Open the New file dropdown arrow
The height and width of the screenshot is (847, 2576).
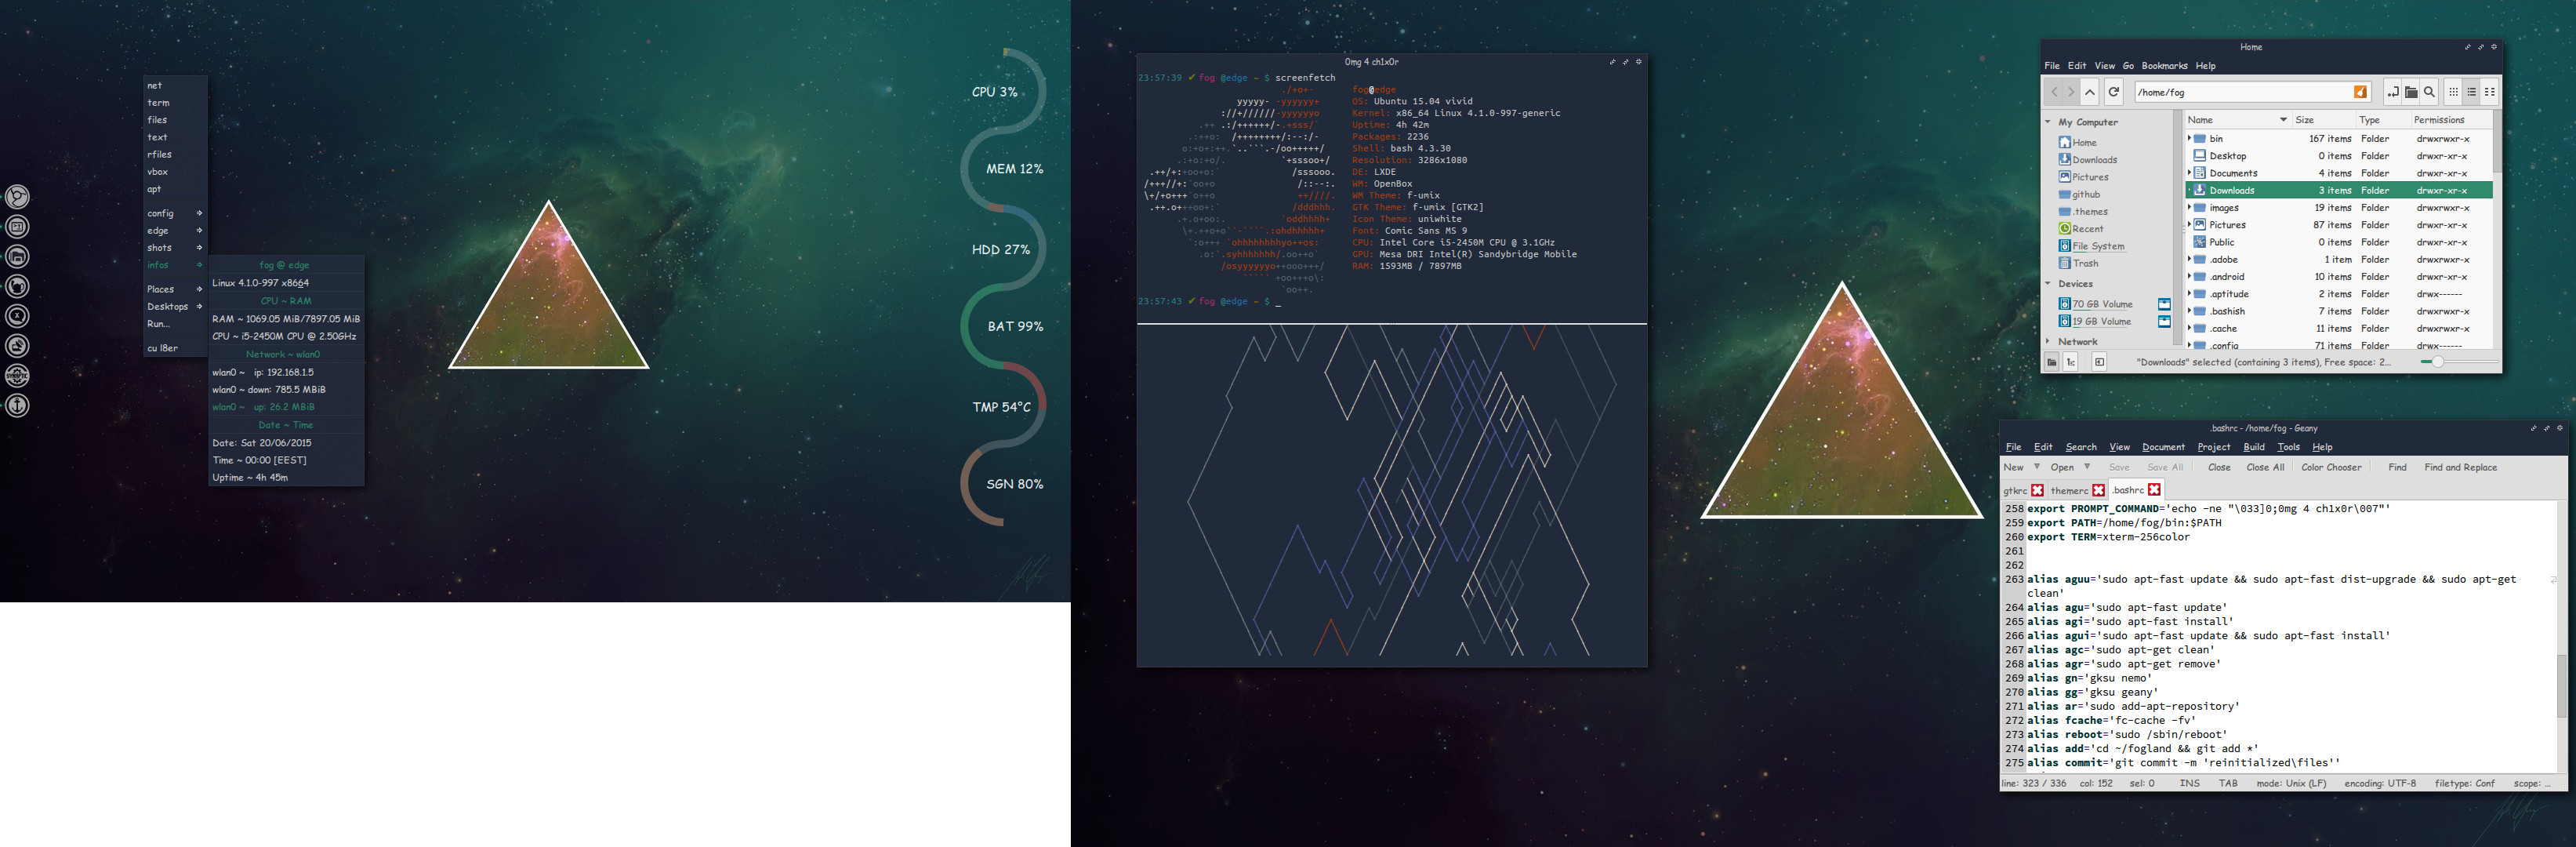(2036, 467)
